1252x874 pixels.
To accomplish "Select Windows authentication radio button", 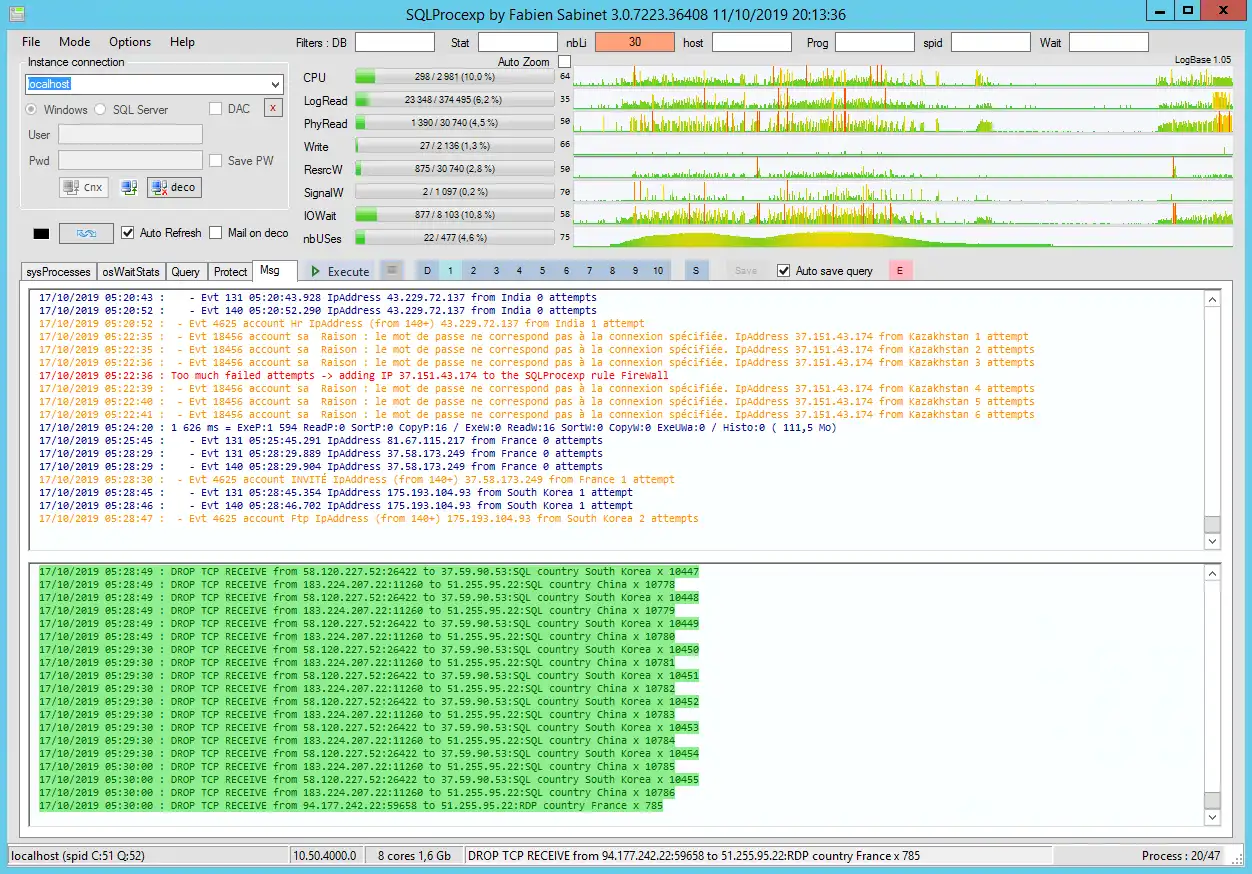I will pos(32,109).
